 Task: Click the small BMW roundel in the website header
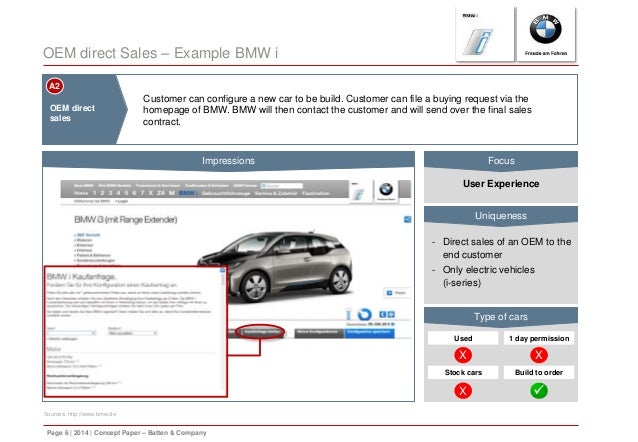(386, 190)
